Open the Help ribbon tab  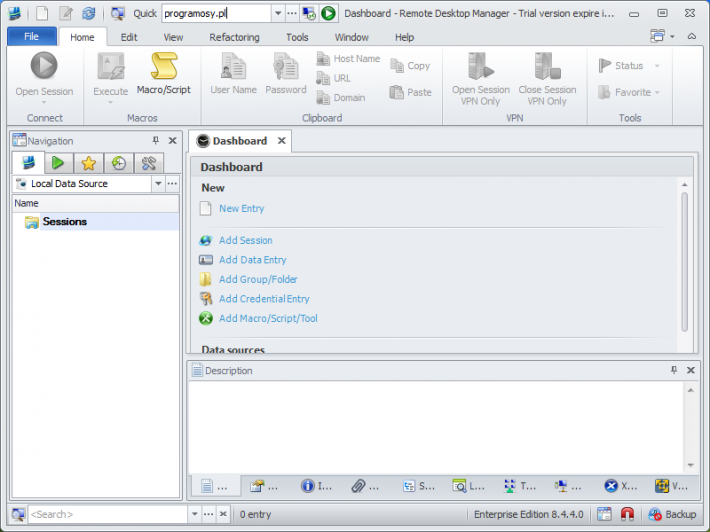tap(404, 37)
